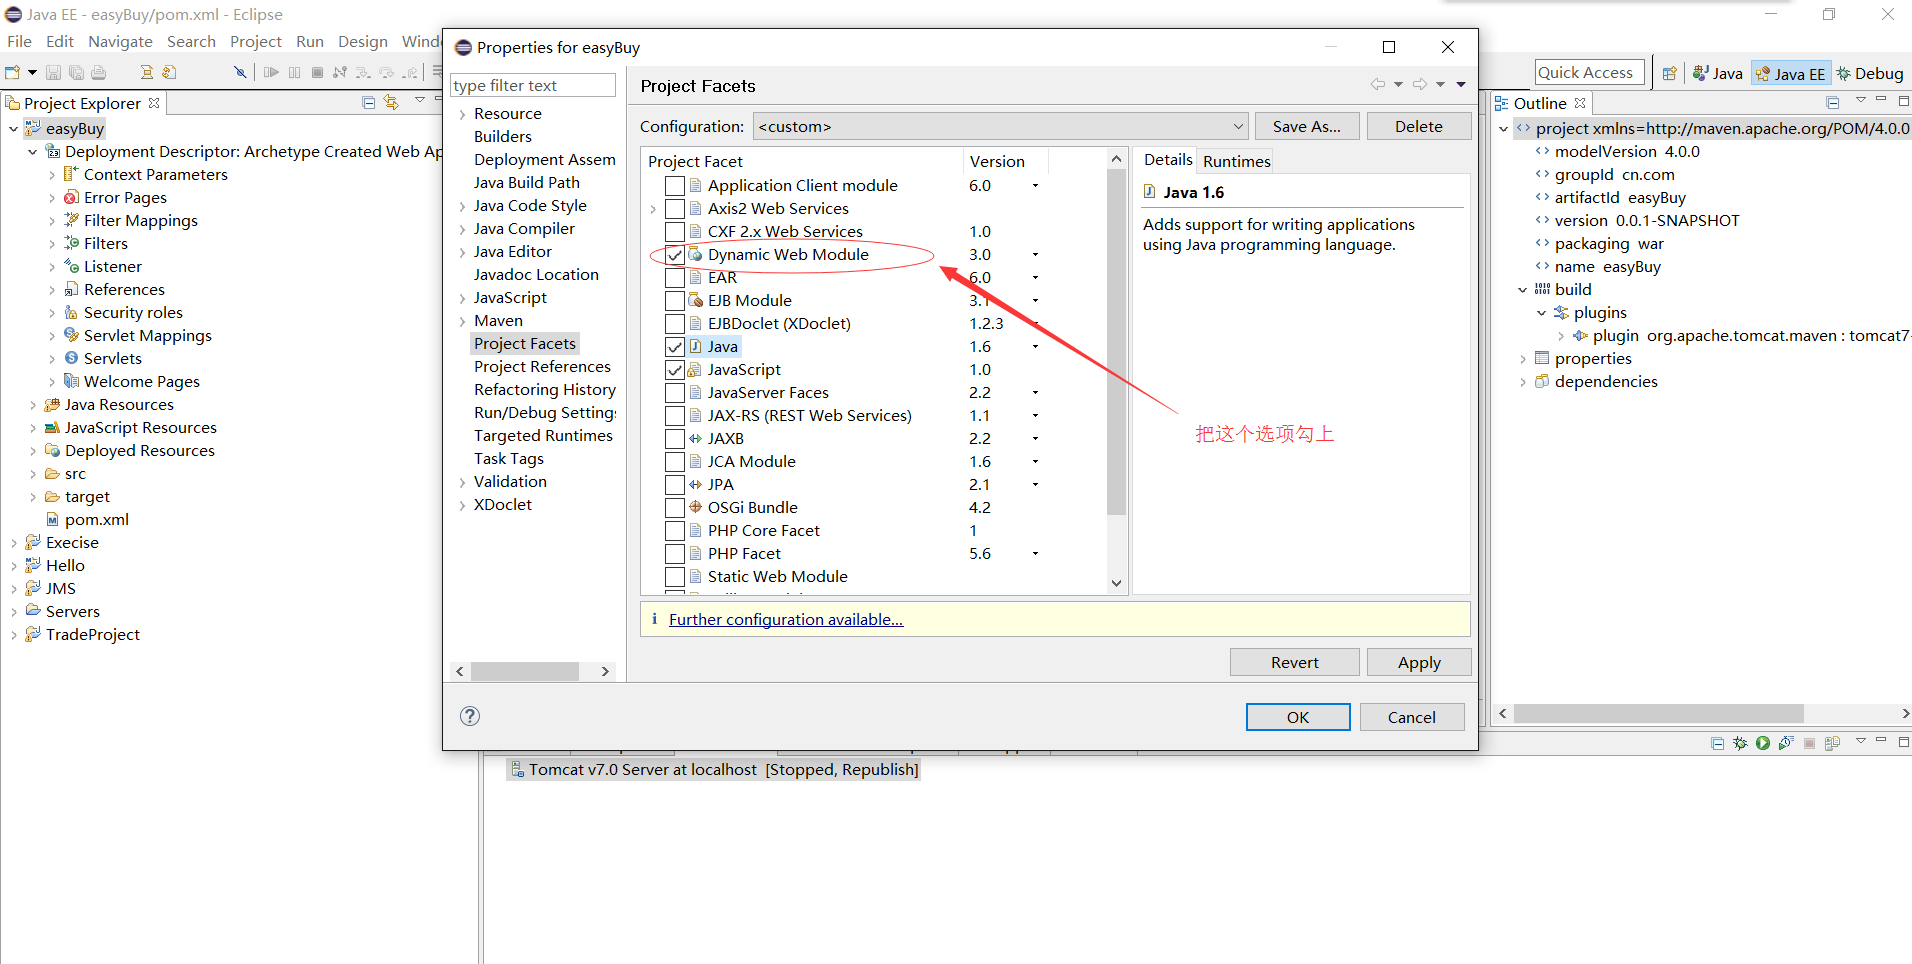Click the properties tree horizontal scrollbar
Viewport: 1912px width, 964px height.
coord(525,671)
